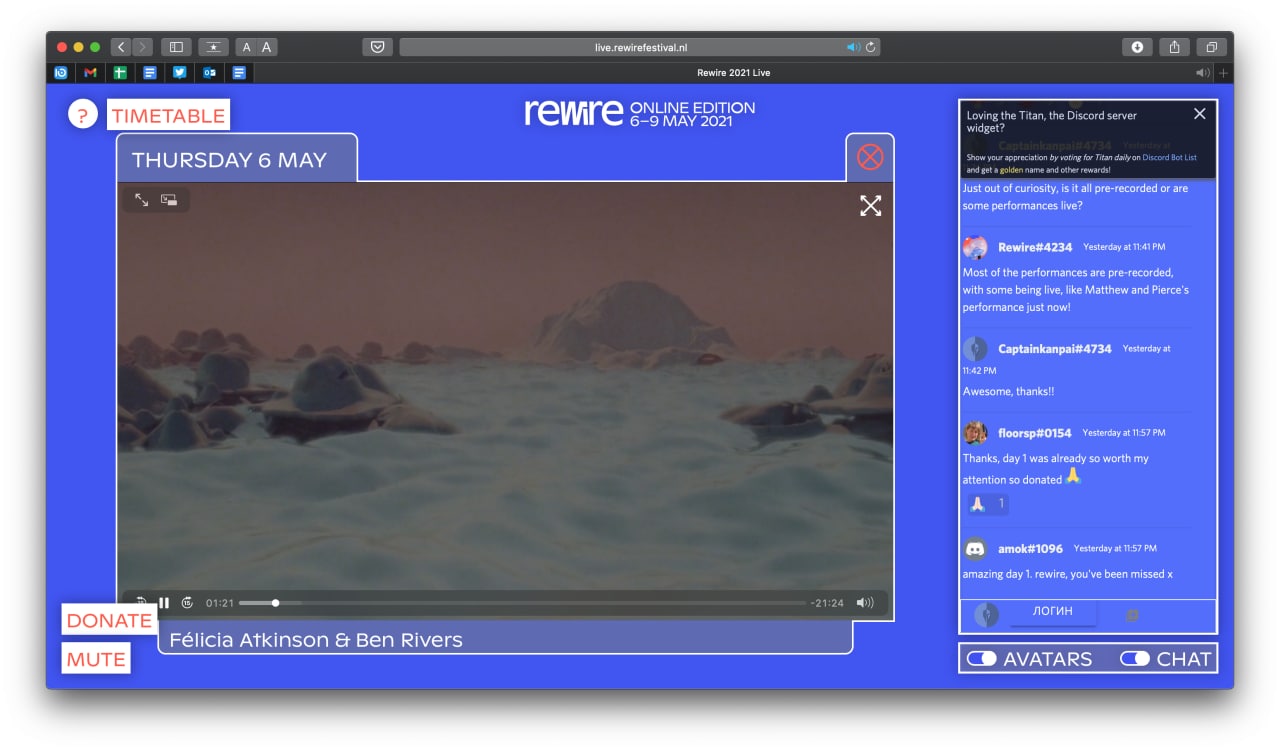This screenshot has height=750, width=1280.
Task: Show all tabs overview
Action: click(x=1211, y=47)
